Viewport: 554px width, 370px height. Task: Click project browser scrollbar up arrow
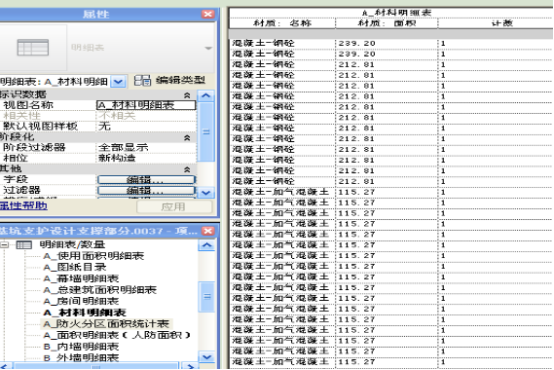(207, 245)
